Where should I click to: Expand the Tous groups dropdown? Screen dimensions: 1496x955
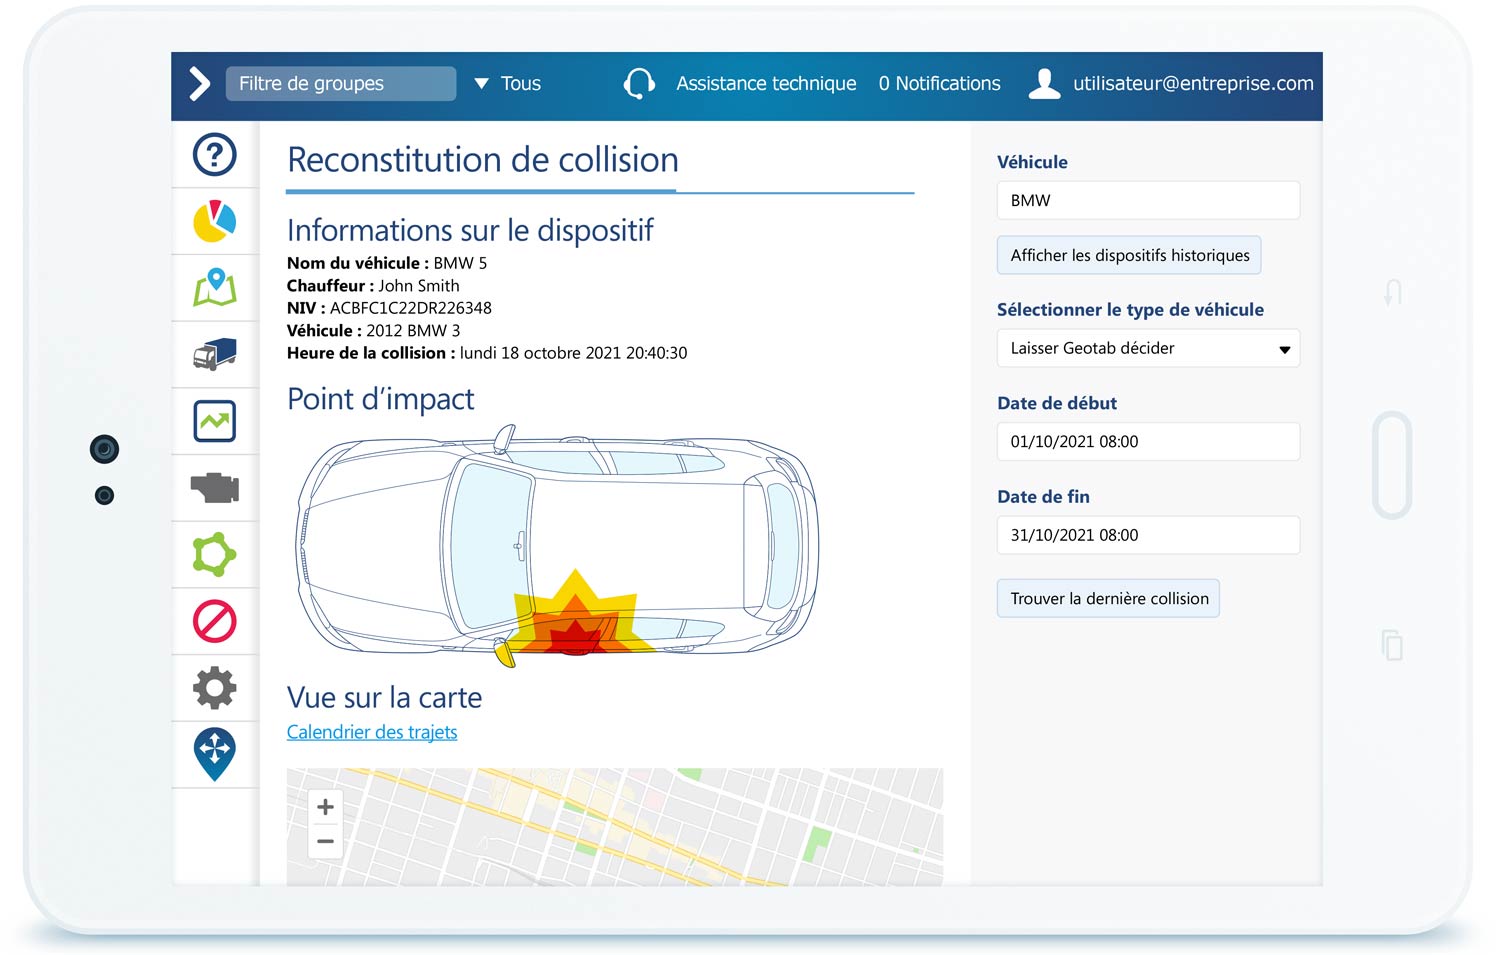coord(508,84)
